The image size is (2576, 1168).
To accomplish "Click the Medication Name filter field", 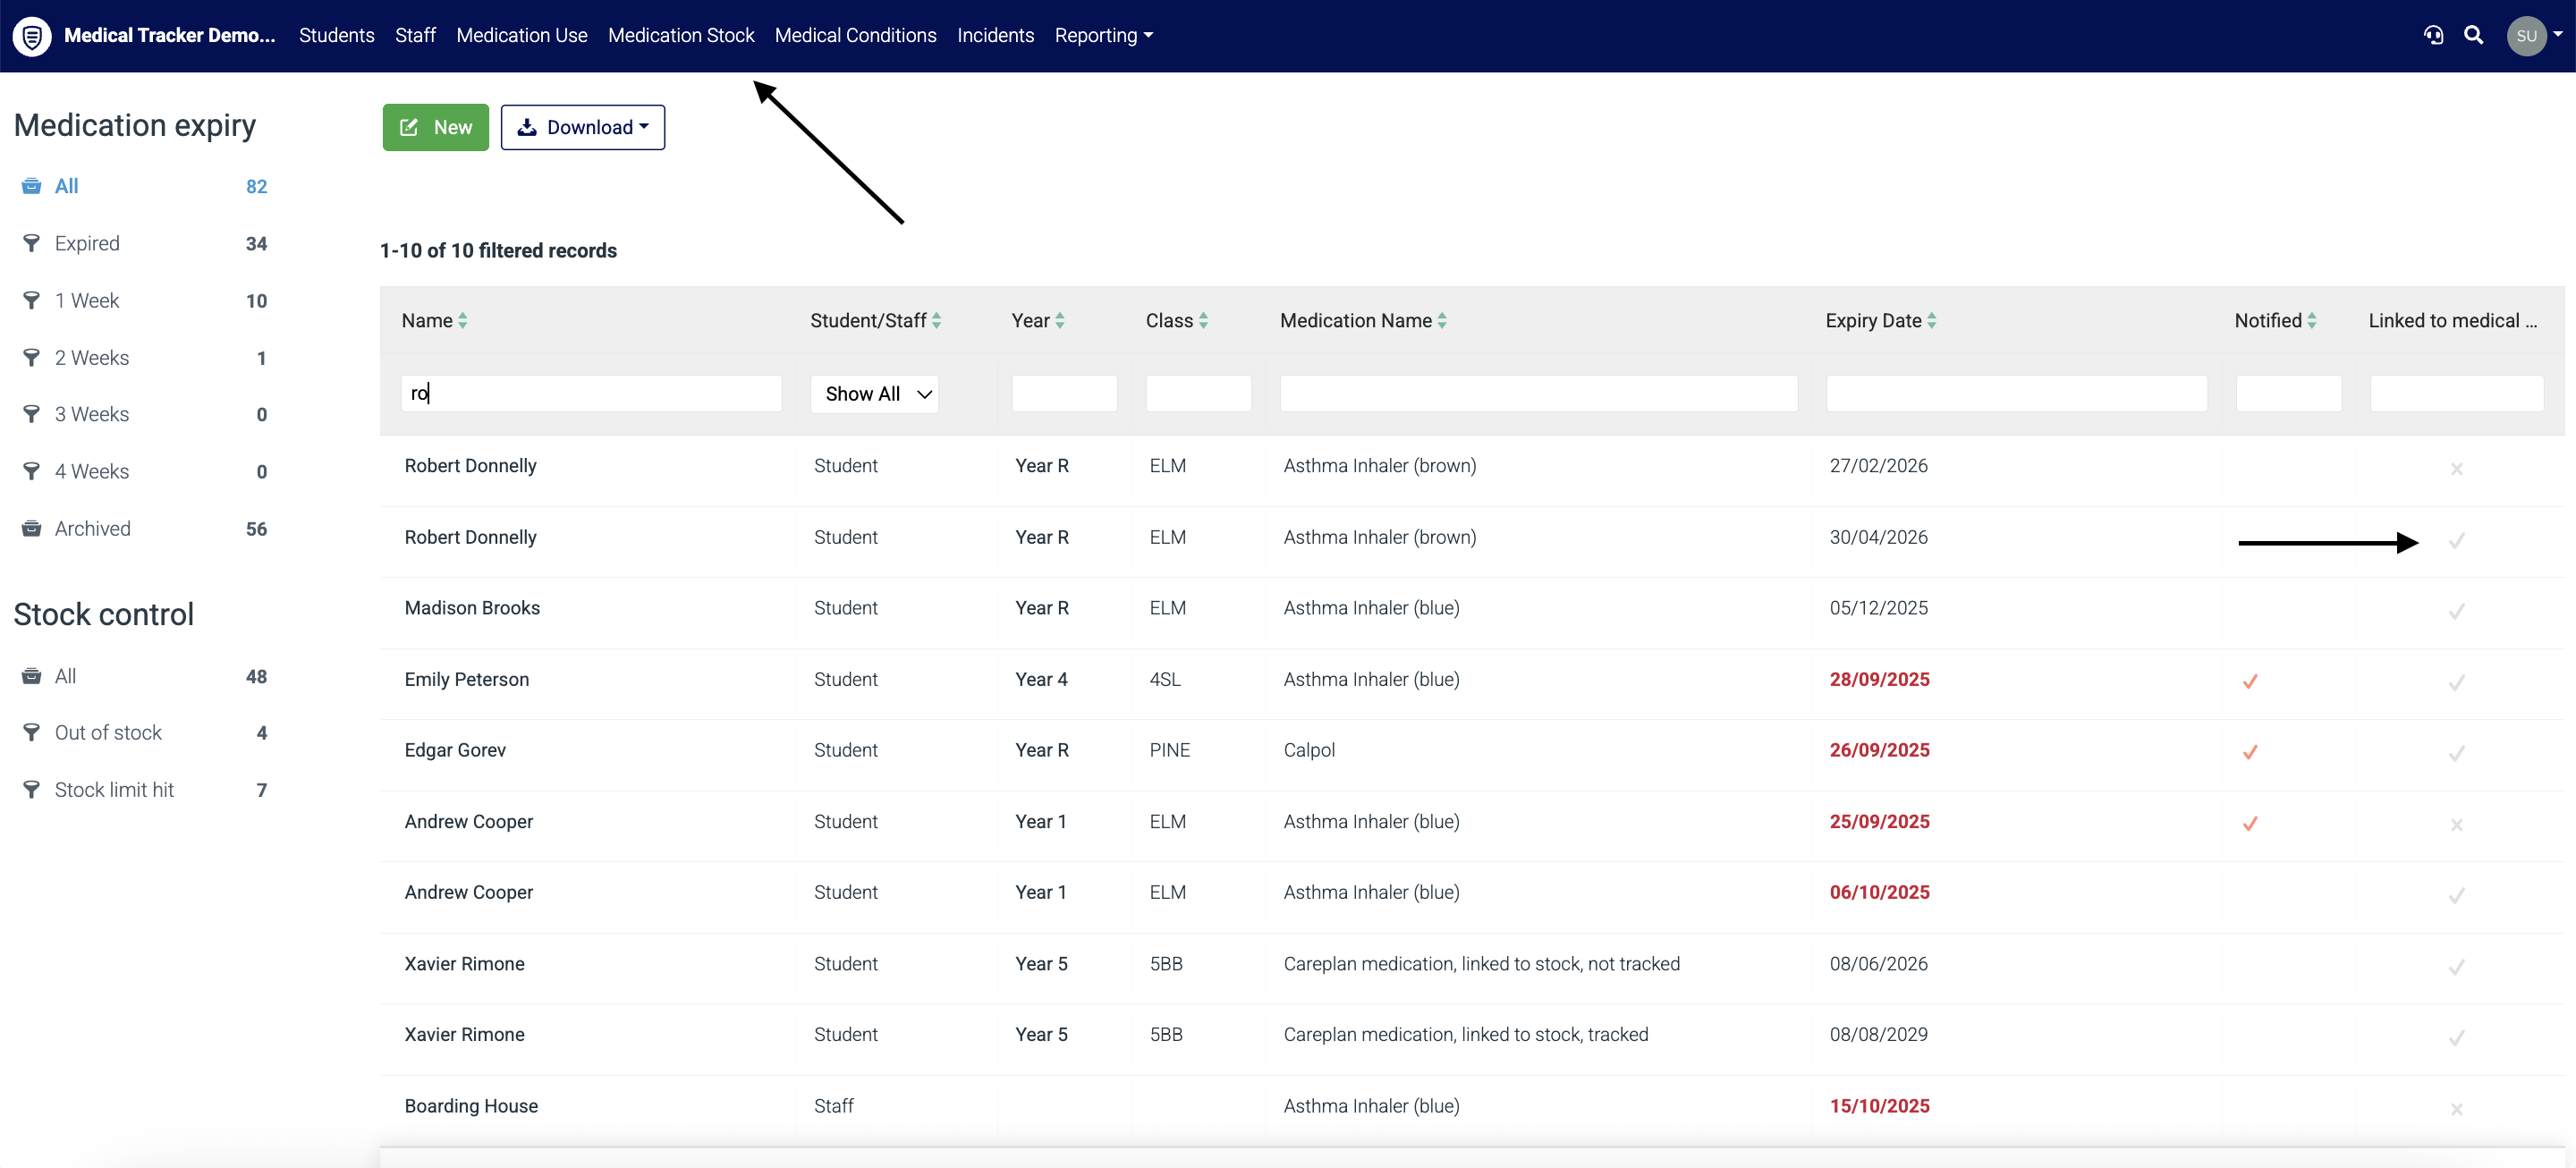I will pyautogui.click(x=1538, y=394).
